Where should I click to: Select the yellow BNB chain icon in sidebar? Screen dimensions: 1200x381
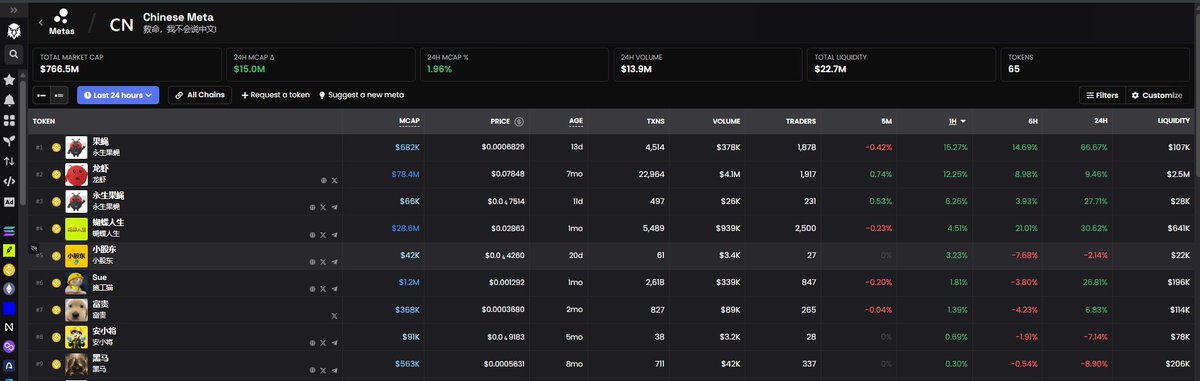point(9,269)
